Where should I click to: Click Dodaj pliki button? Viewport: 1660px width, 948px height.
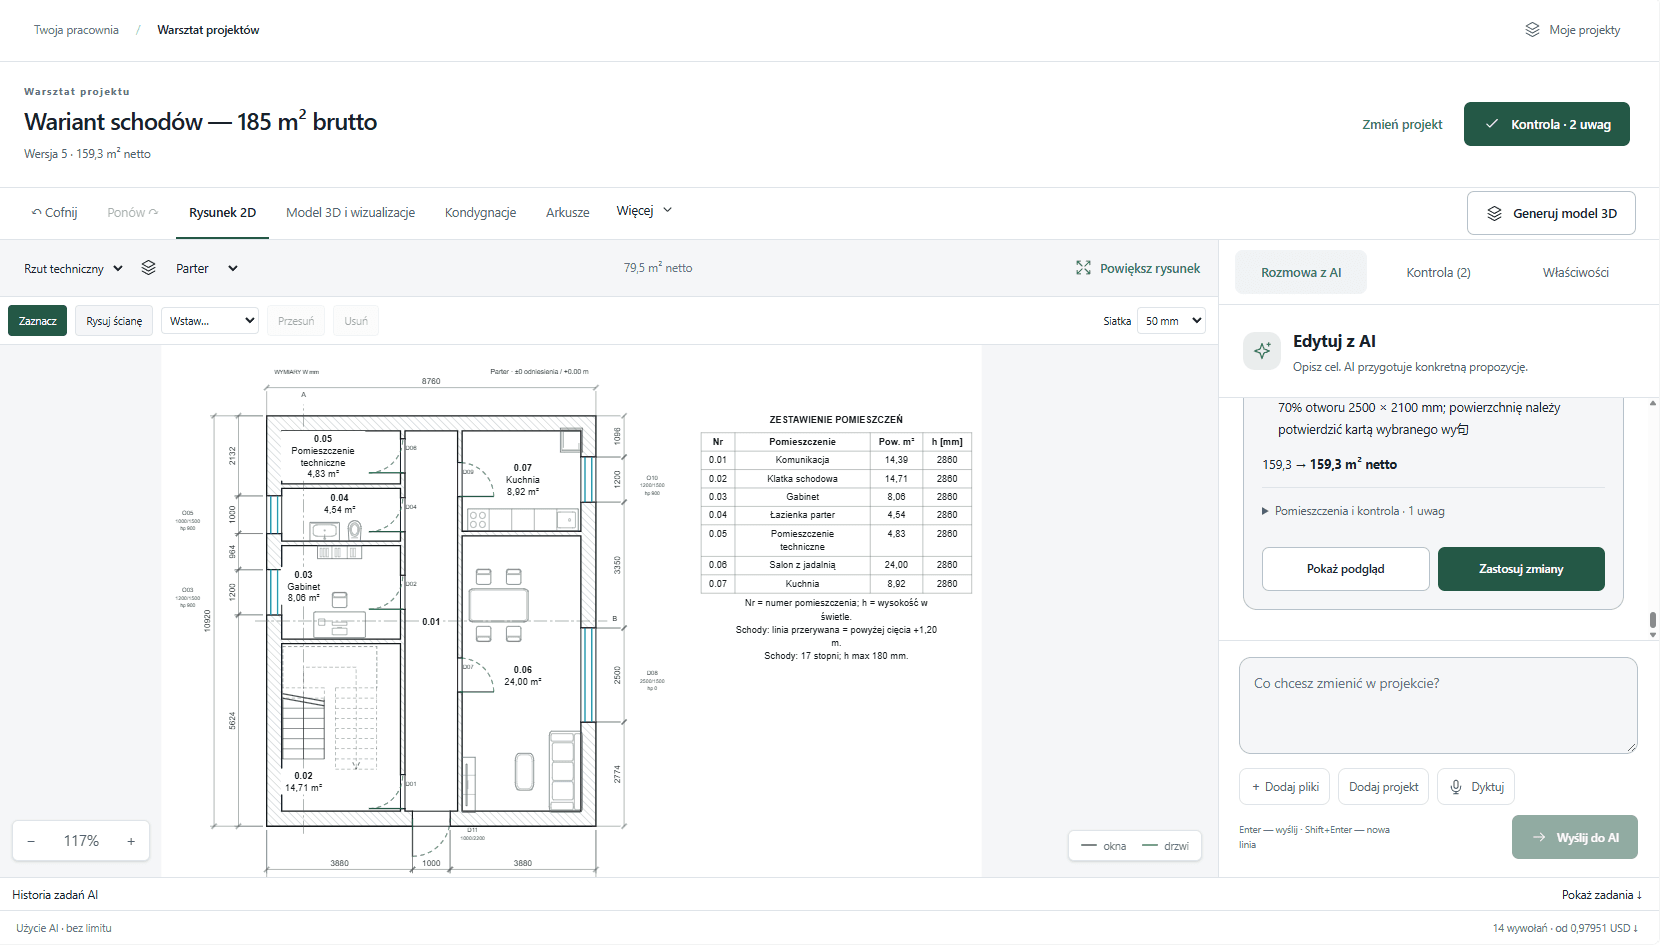click(x=1284, y=787)
